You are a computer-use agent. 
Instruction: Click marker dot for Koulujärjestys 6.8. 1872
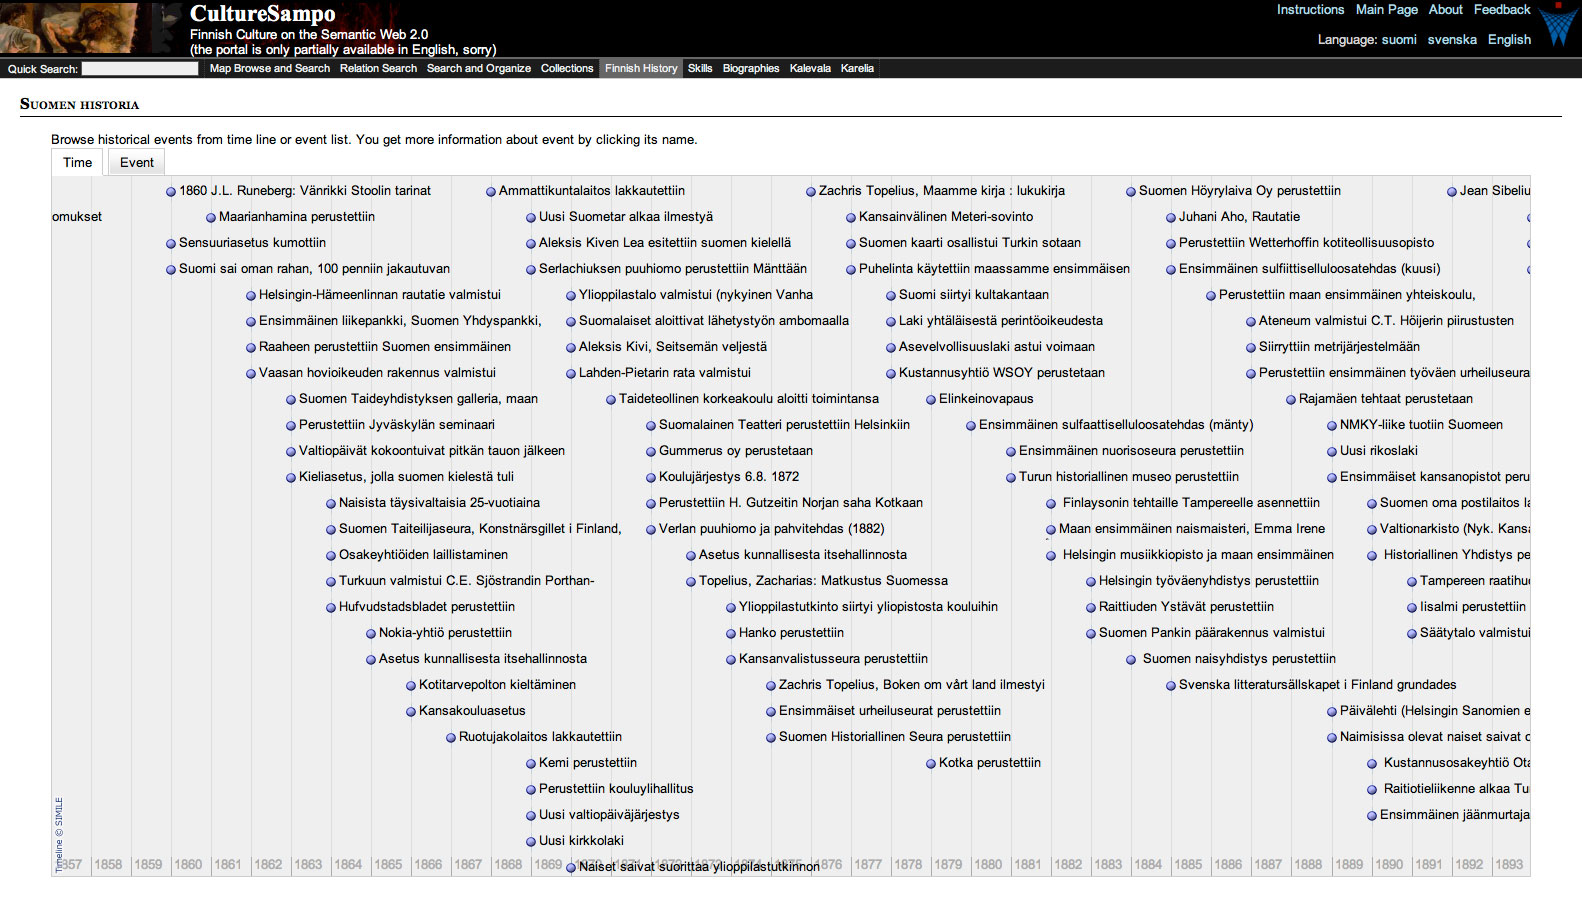coord(651,478)
